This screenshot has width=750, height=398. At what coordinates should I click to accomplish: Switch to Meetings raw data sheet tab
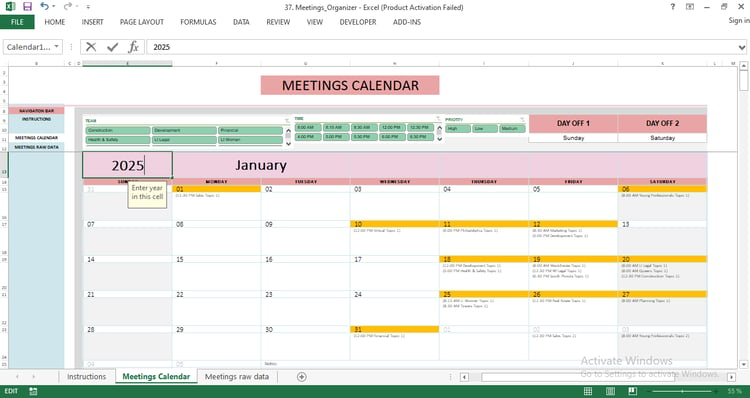237,376
